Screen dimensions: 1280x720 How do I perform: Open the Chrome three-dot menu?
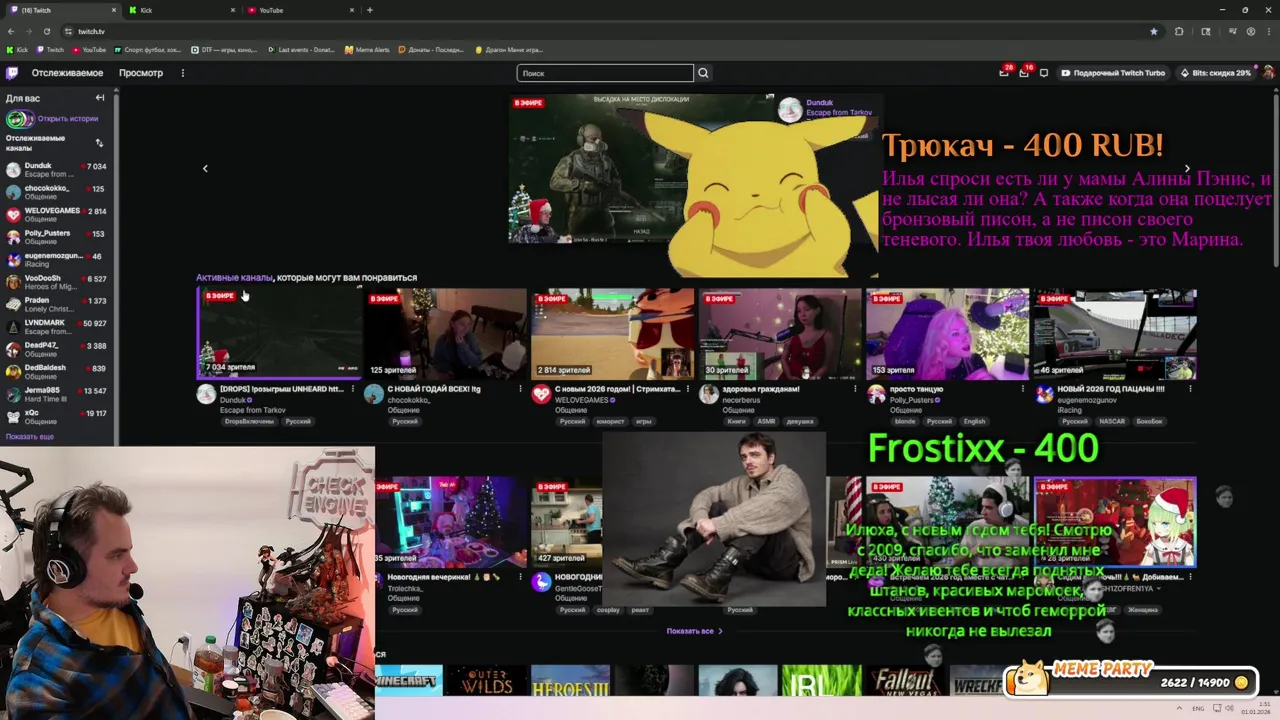[1268, 31]
